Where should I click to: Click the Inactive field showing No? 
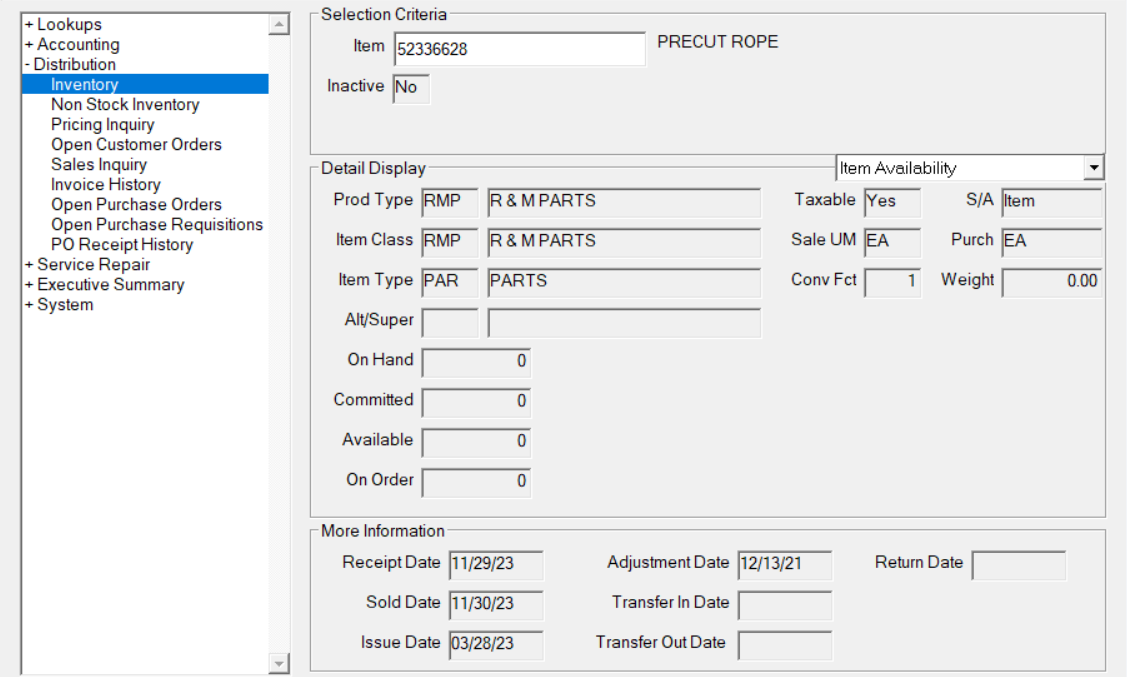click(x=411, y=88)
